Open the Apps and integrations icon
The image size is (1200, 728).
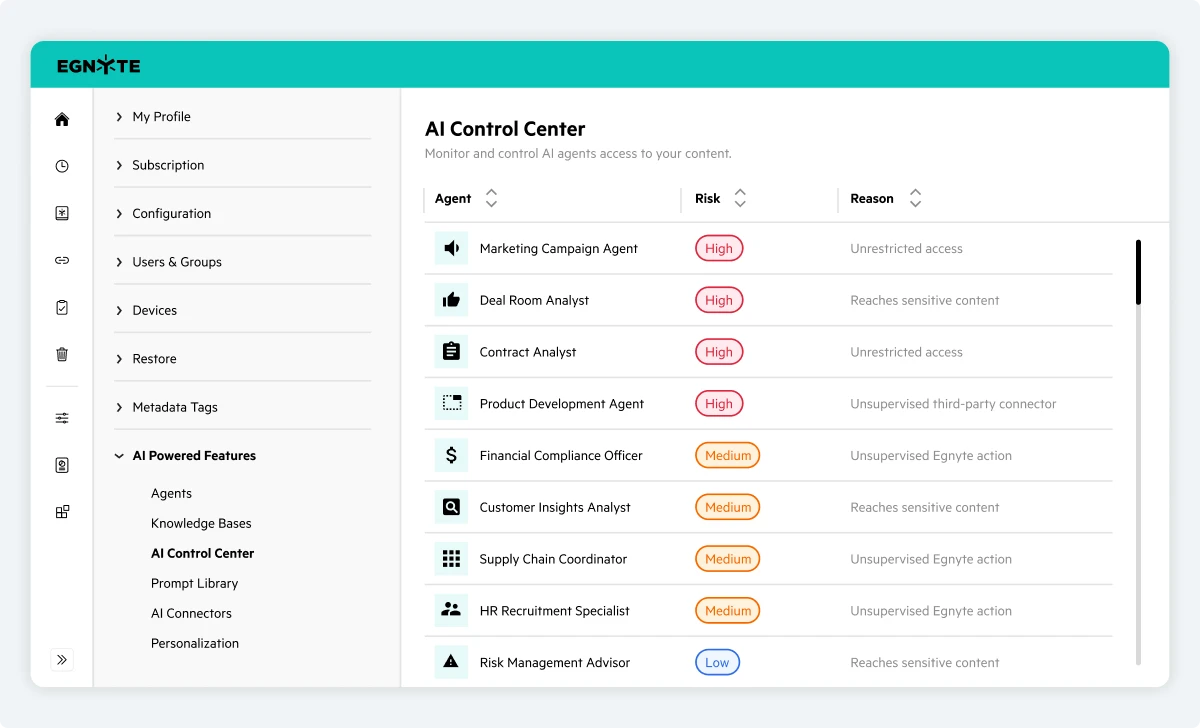62,512
